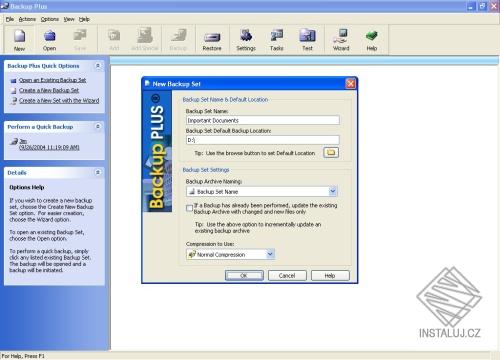The image size is (500, 360).
Task: Enable update existing Backup Archive checkbox
Action: 189,209
